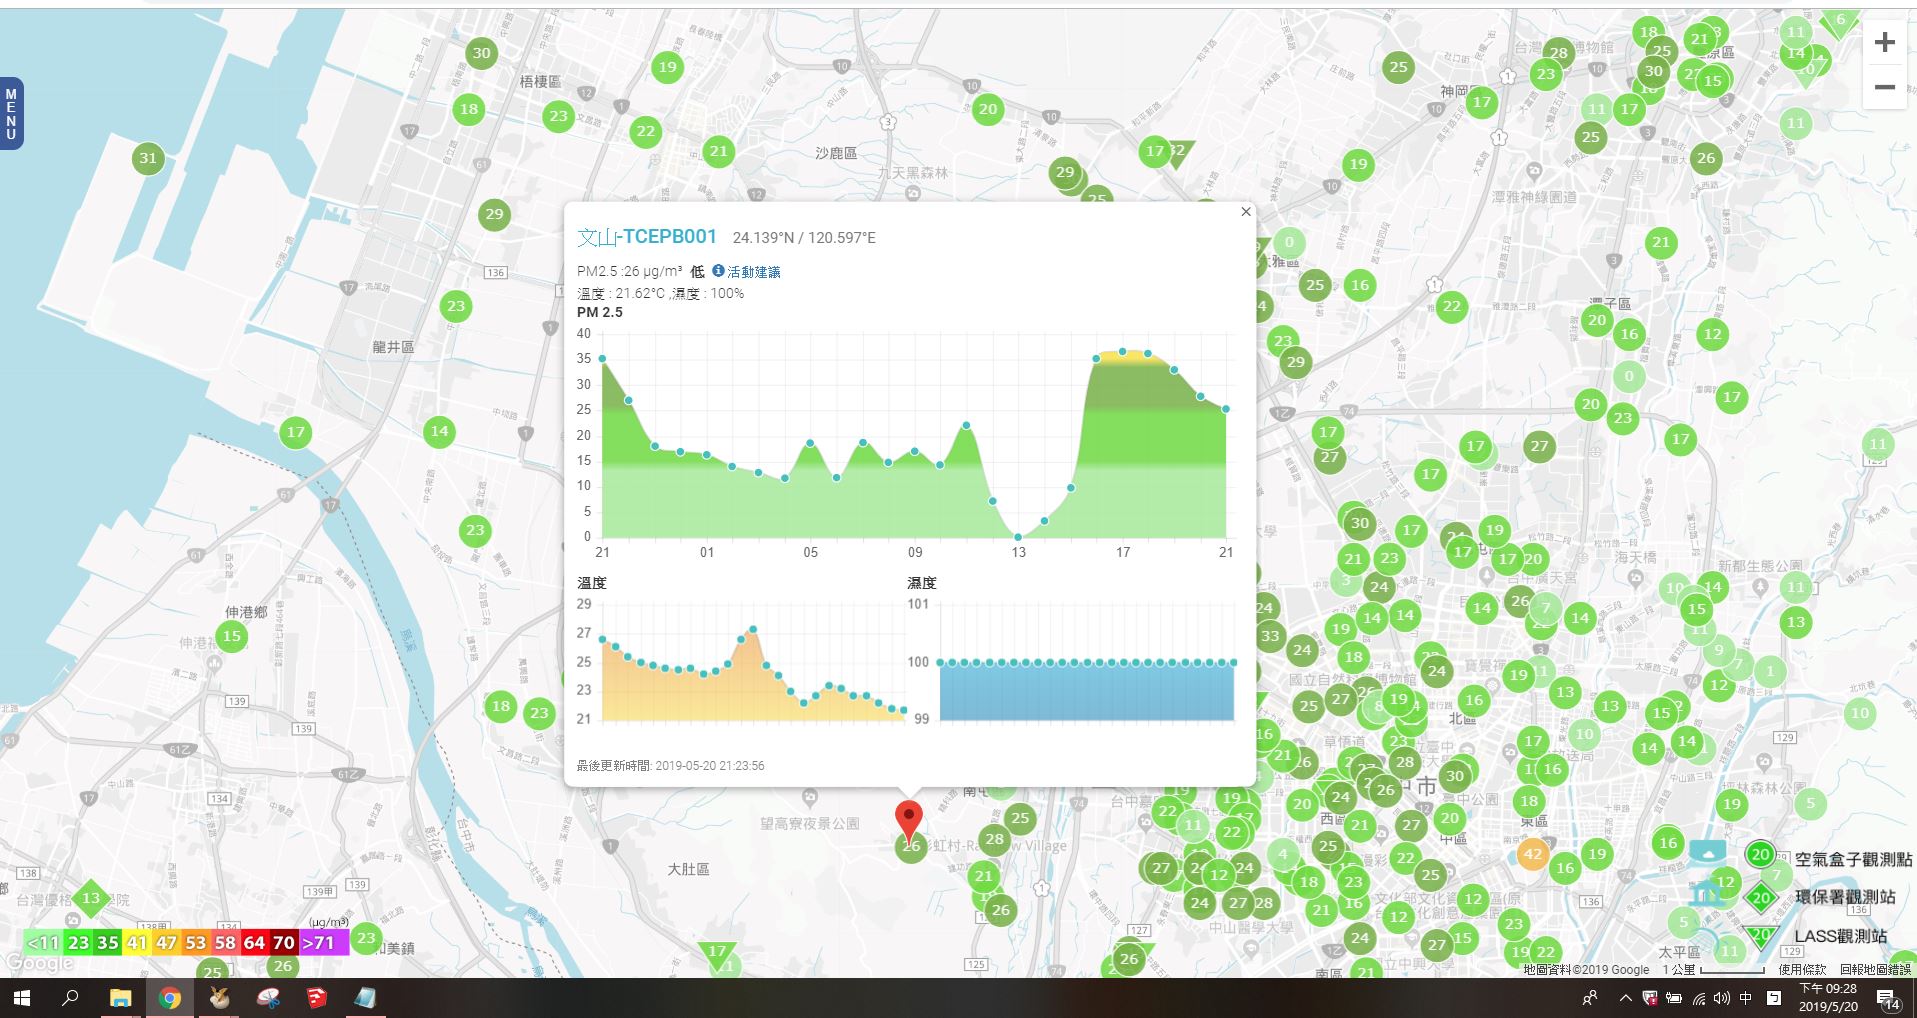
Task: Open the battery status tray icon
Action: point(1673,998)
